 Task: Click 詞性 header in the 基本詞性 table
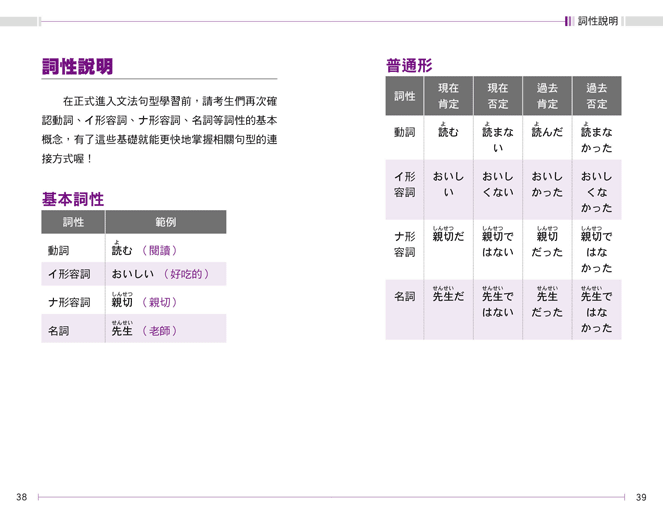click(x=73, y=222)
